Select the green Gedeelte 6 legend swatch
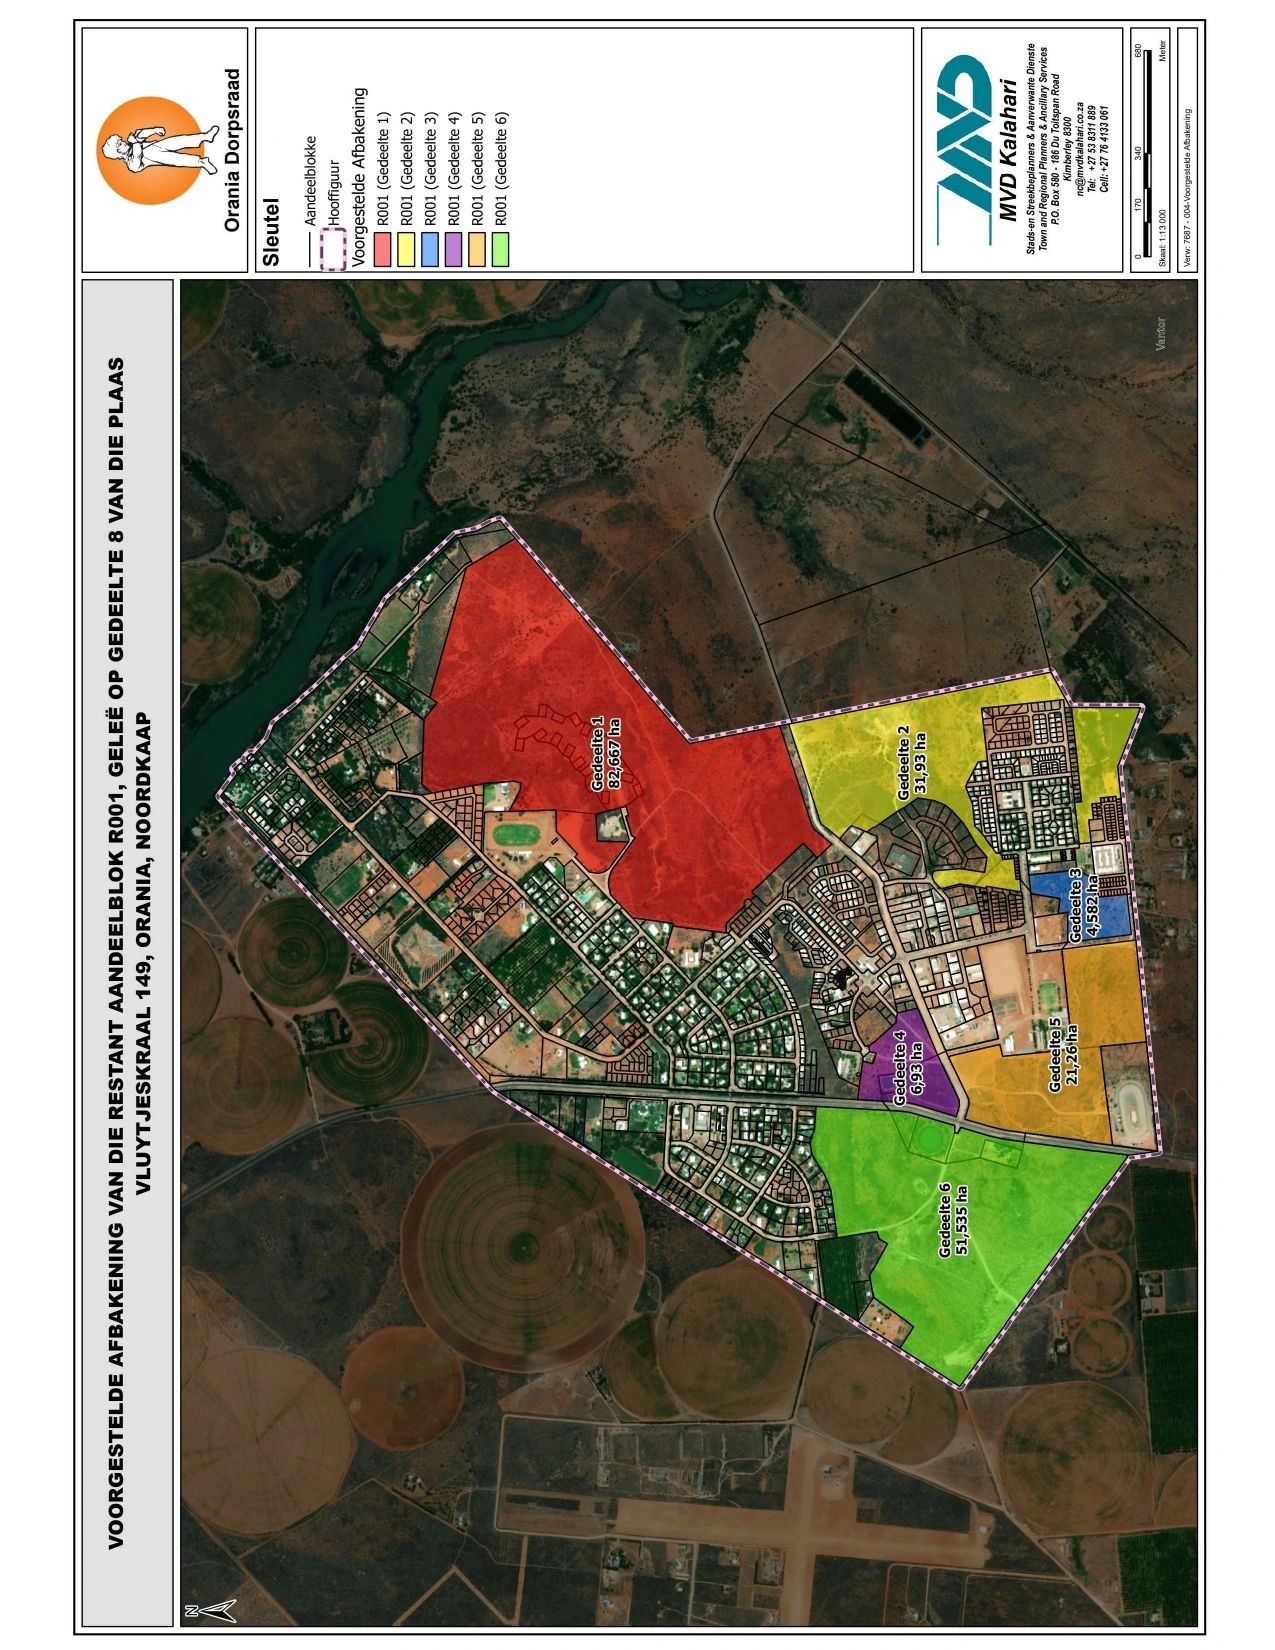The image size is (1275, 1650). (500, 250)
